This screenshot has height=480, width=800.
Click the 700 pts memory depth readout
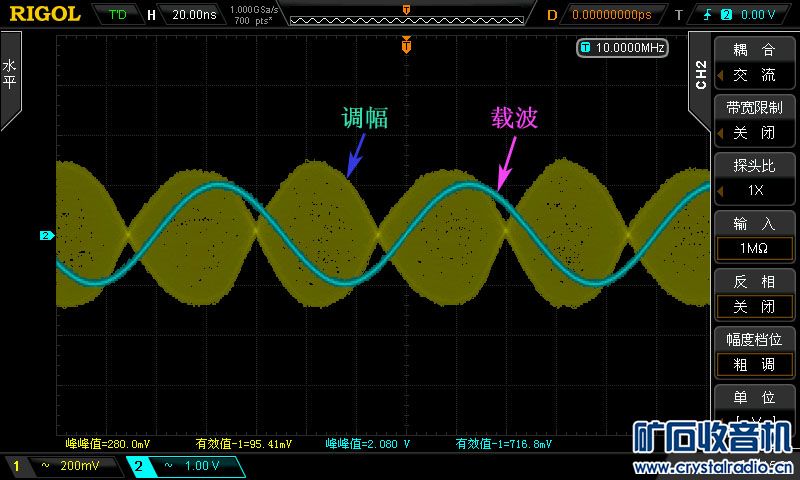click(x=253, y=20)
